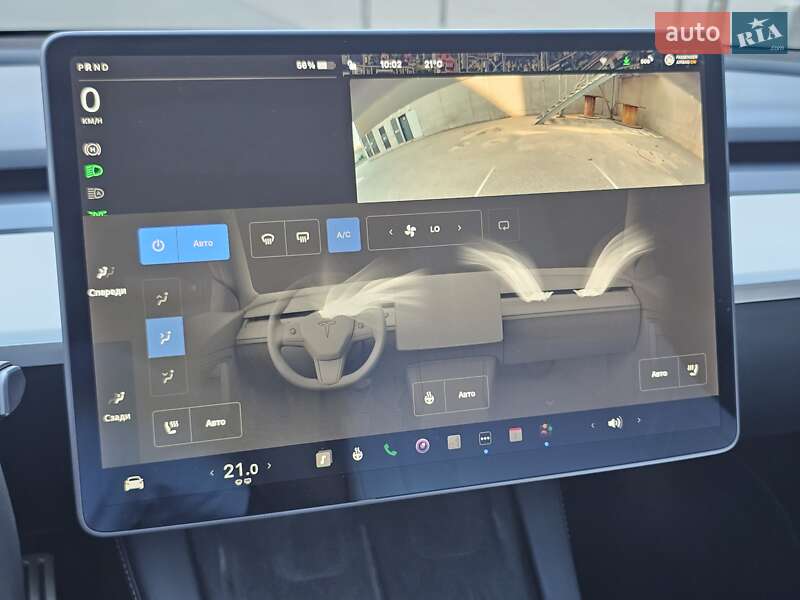The width and height of the screenshot is (800, 600).
Task: Open the app launcher in the dock
Action: [484, 438]
